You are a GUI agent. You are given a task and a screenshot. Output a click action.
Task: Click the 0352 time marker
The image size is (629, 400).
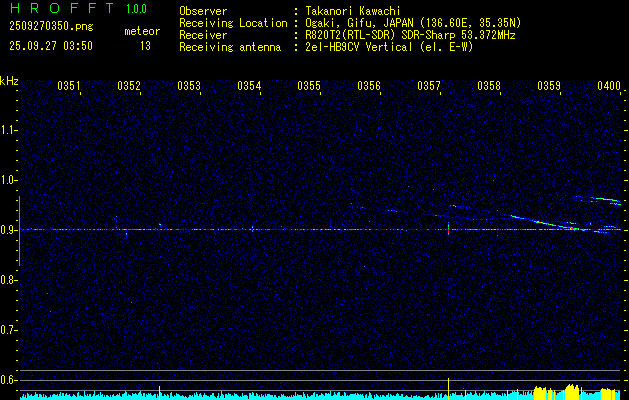point(129,86)
